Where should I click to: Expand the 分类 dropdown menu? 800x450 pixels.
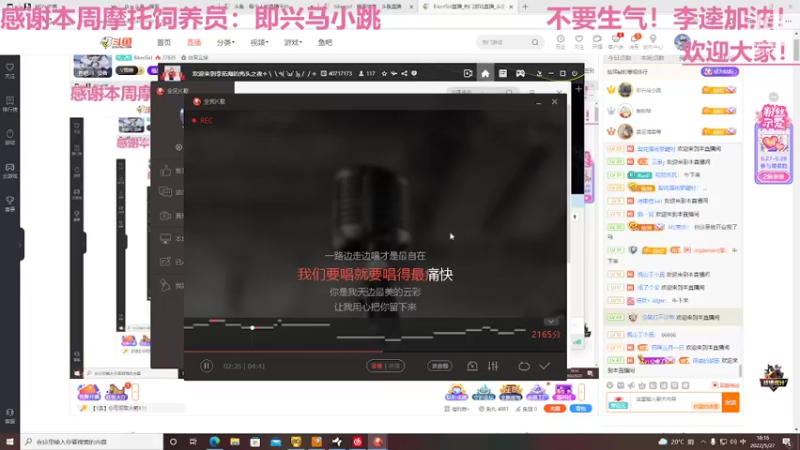pyautogui.click(x=226, y=42)
